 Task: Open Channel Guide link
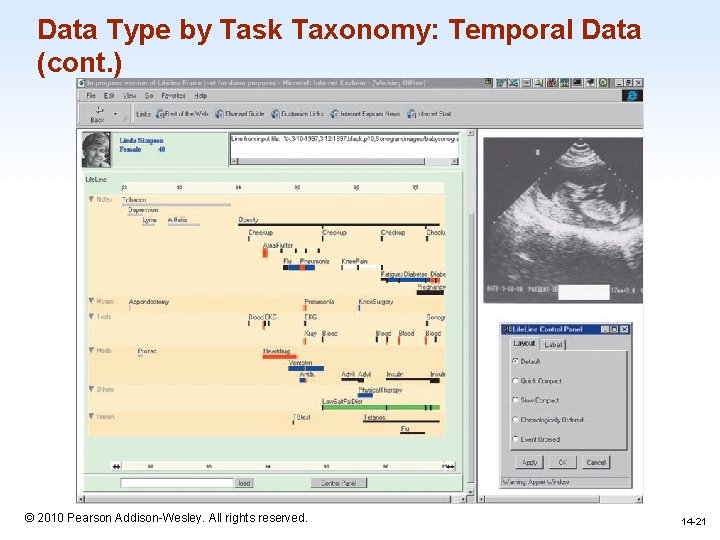pyautogui.click(x=240, y=114)
